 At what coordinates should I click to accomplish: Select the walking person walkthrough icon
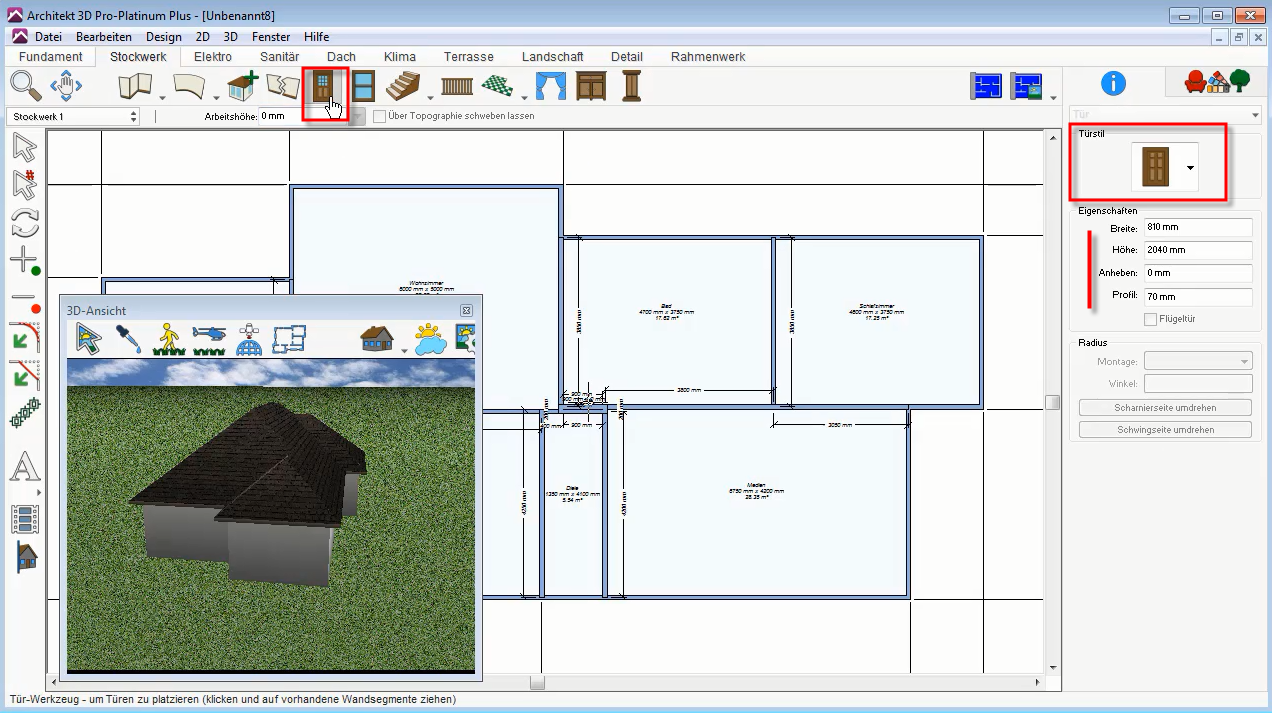point(169,339)
